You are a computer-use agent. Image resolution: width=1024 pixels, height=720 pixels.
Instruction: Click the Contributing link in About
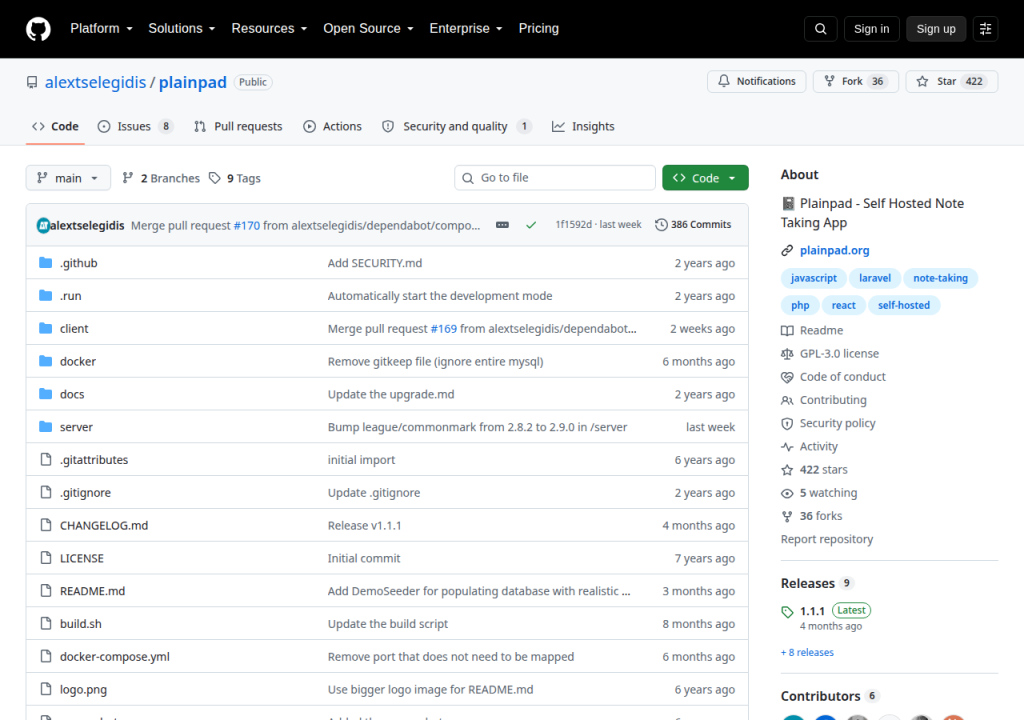point(833,400)
